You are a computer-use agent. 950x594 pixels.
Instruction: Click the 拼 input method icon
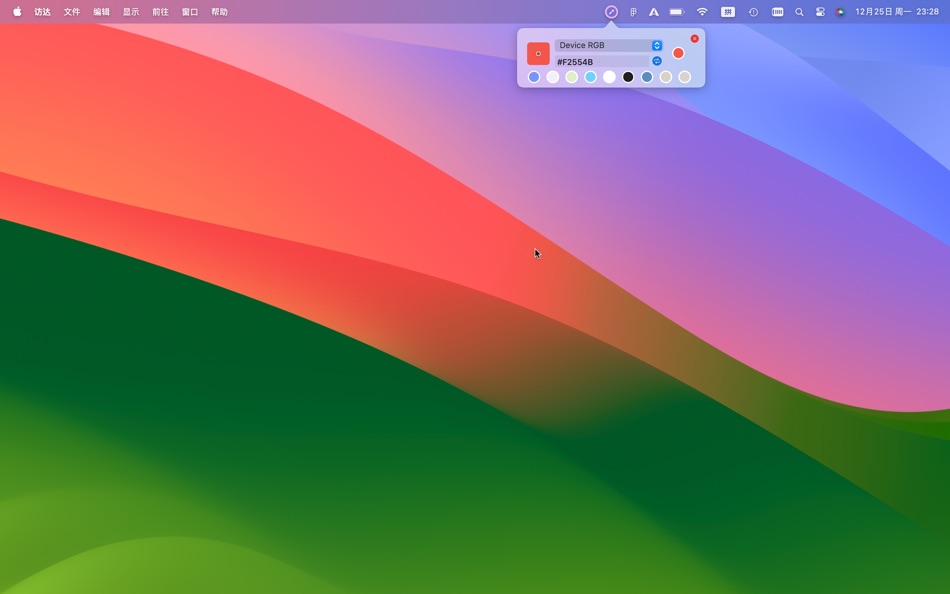[728, 12]
